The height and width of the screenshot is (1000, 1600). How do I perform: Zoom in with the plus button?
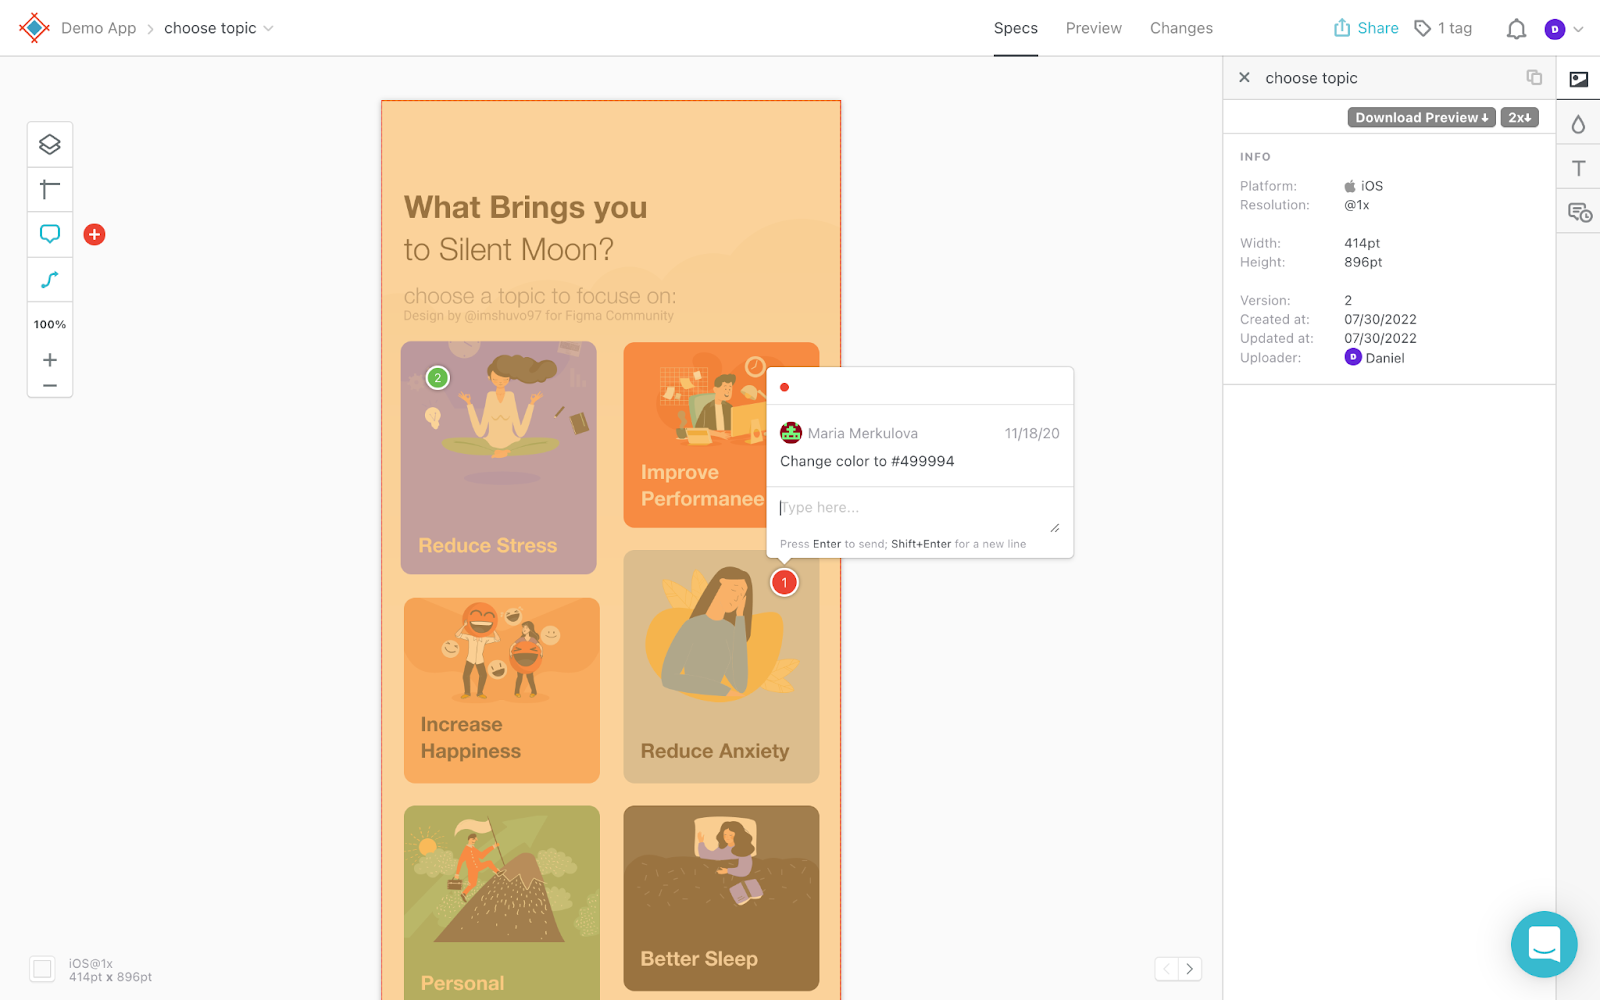pos(50,360)
